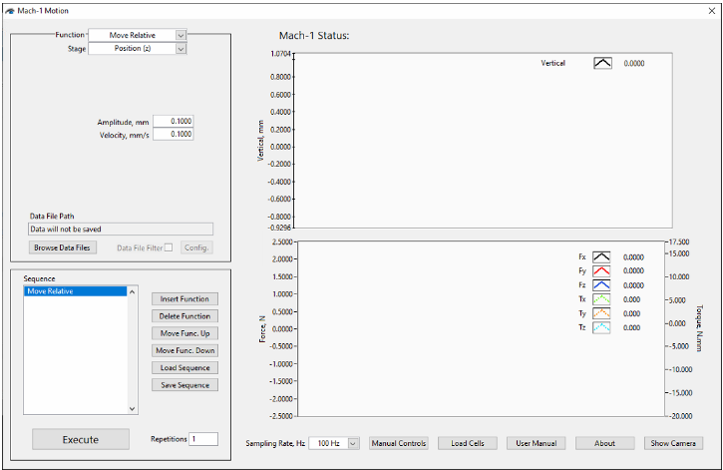Click the Force axis top value 2.5000
Image resolution: width=723 pixels, height=470 pixels.
pos(282,242)
